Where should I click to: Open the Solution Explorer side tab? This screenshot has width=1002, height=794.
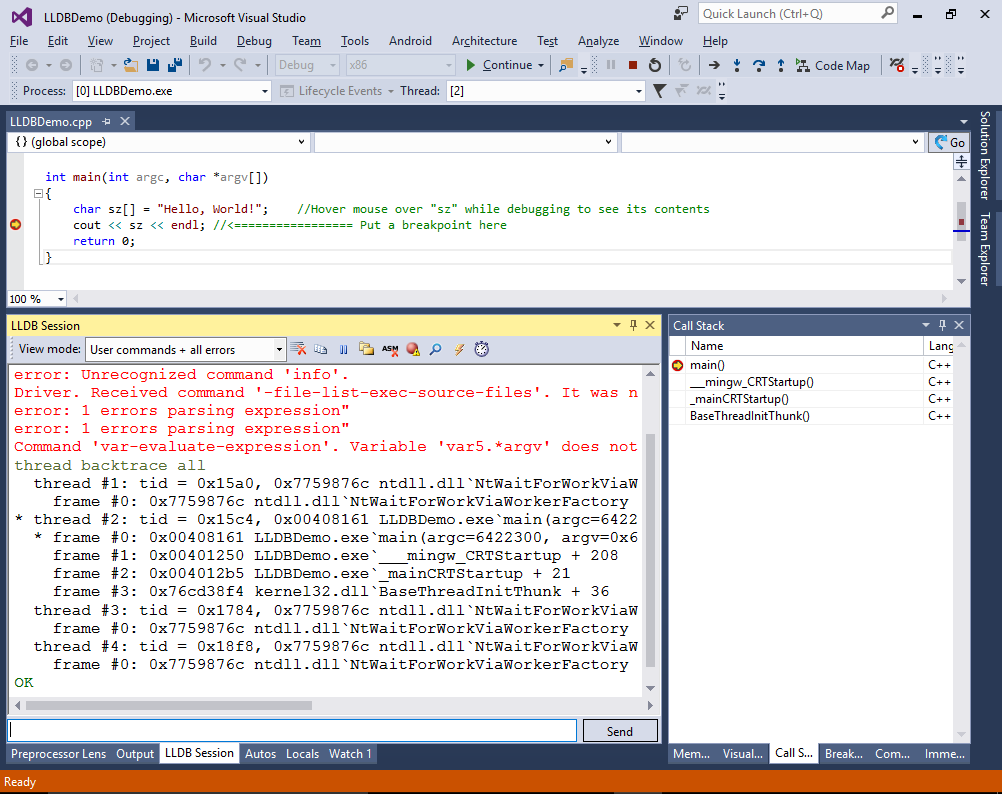[985, 155]
